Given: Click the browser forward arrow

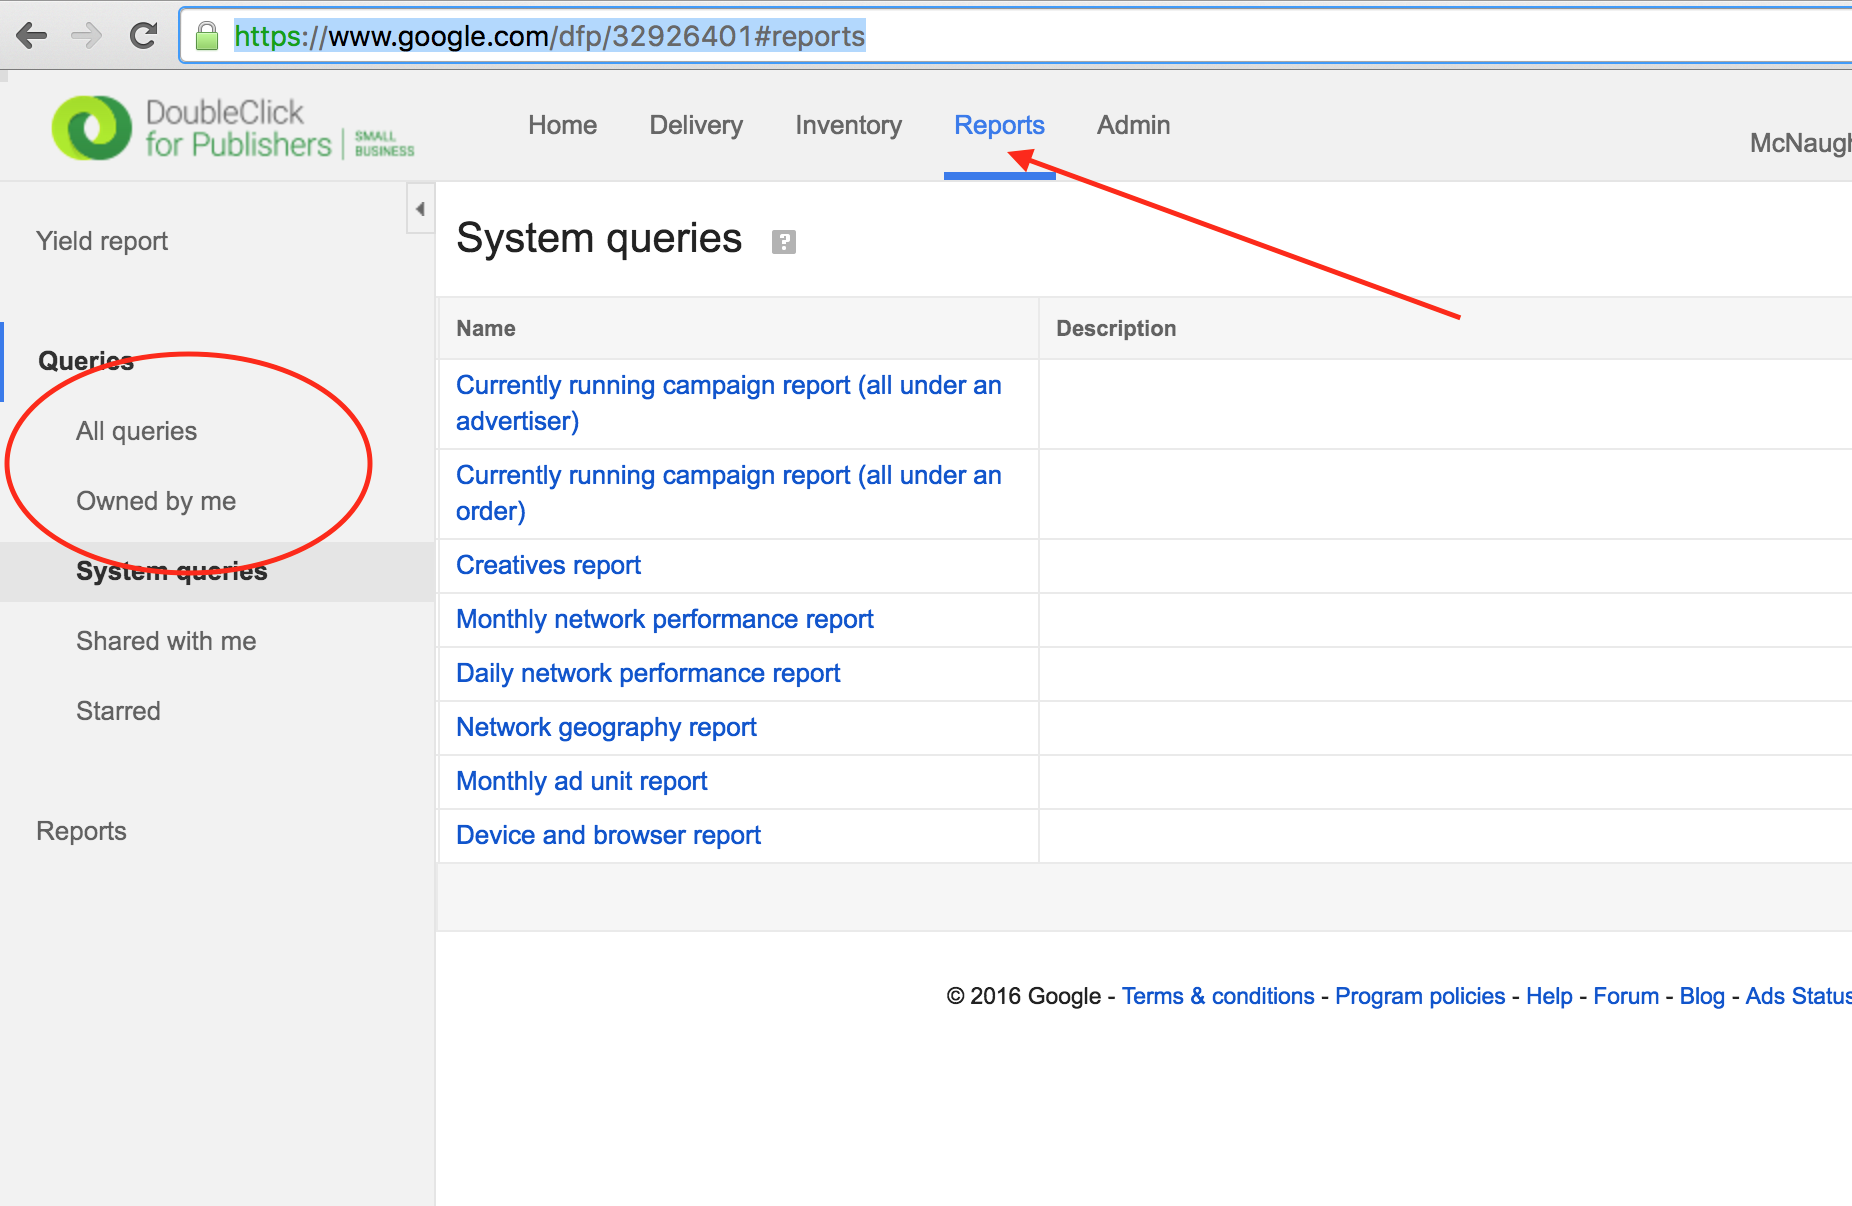Looking at the screenshot, I should [x=87, y=36].
